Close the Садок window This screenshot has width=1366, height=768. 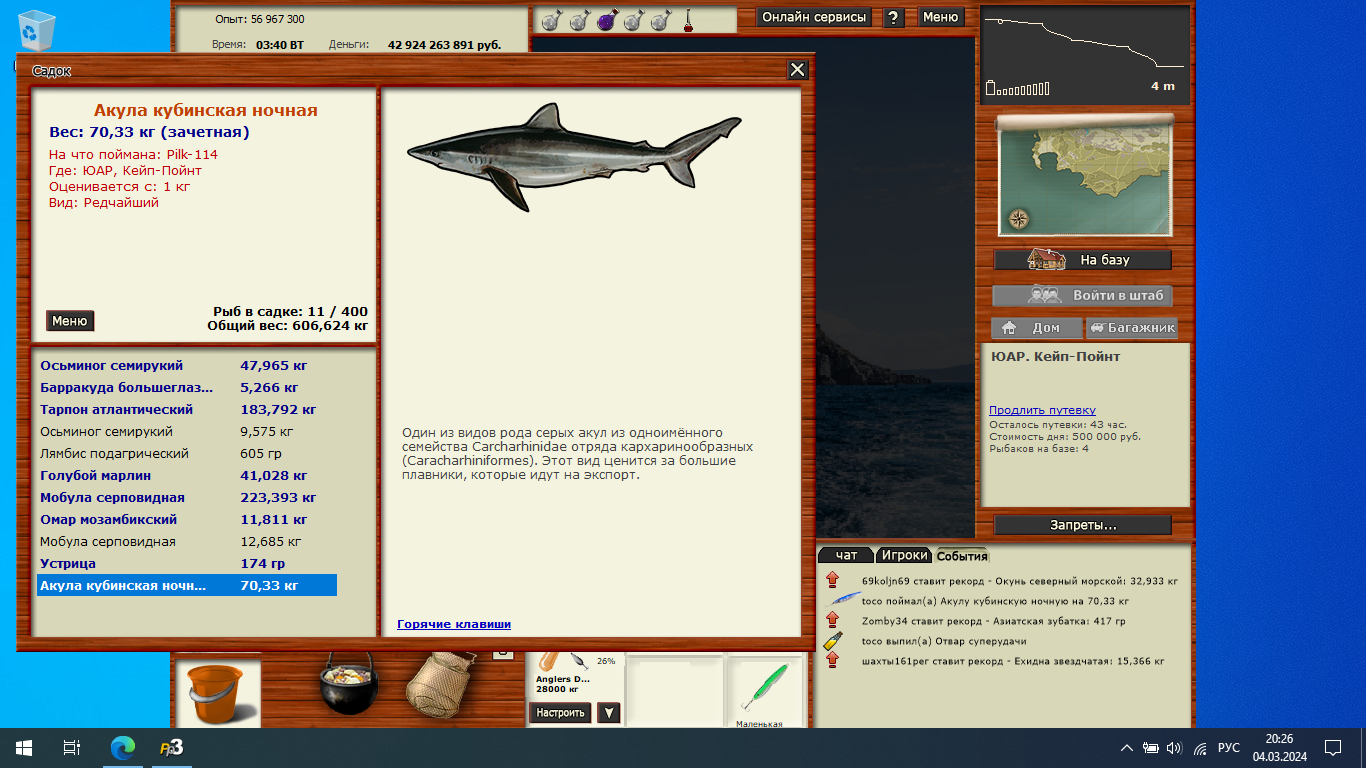pyautogui.click(x=797, y=69)
